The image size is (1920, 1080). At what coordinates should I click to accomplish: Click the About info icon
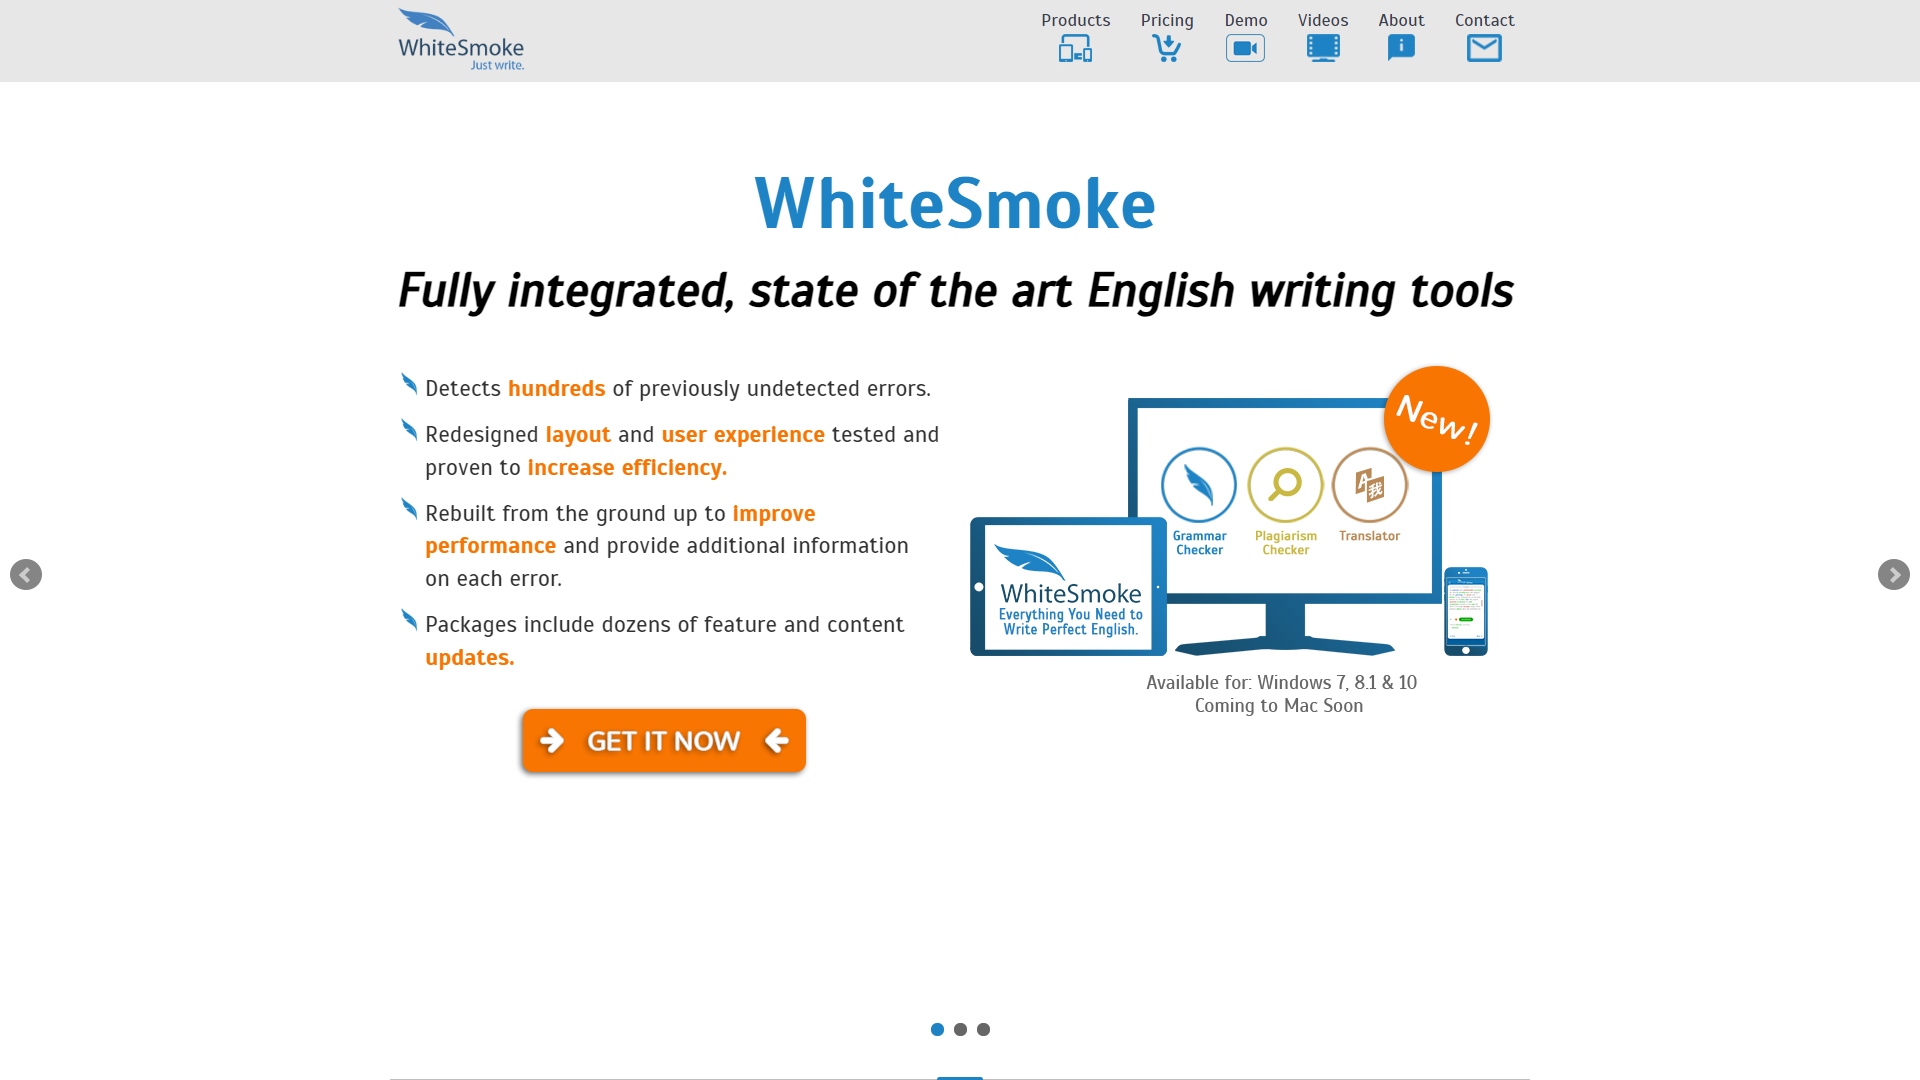1400,47
